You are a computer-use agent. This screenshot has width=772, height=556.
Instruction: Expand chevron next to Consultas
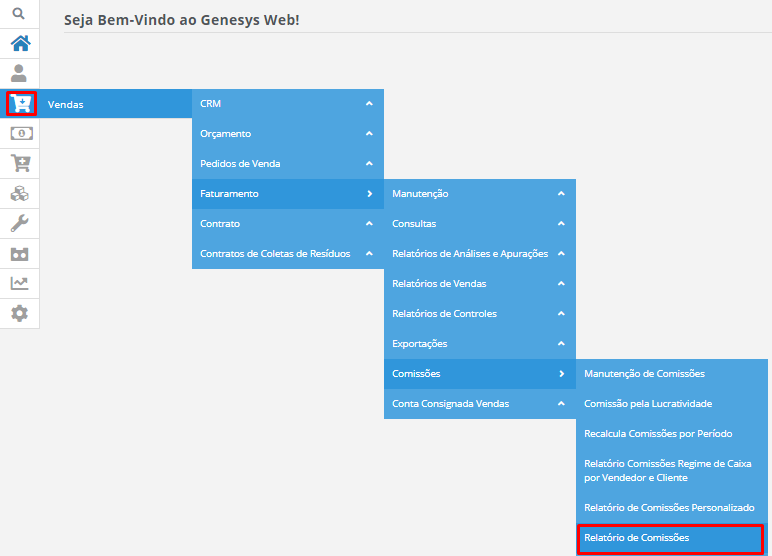(561, 224)
